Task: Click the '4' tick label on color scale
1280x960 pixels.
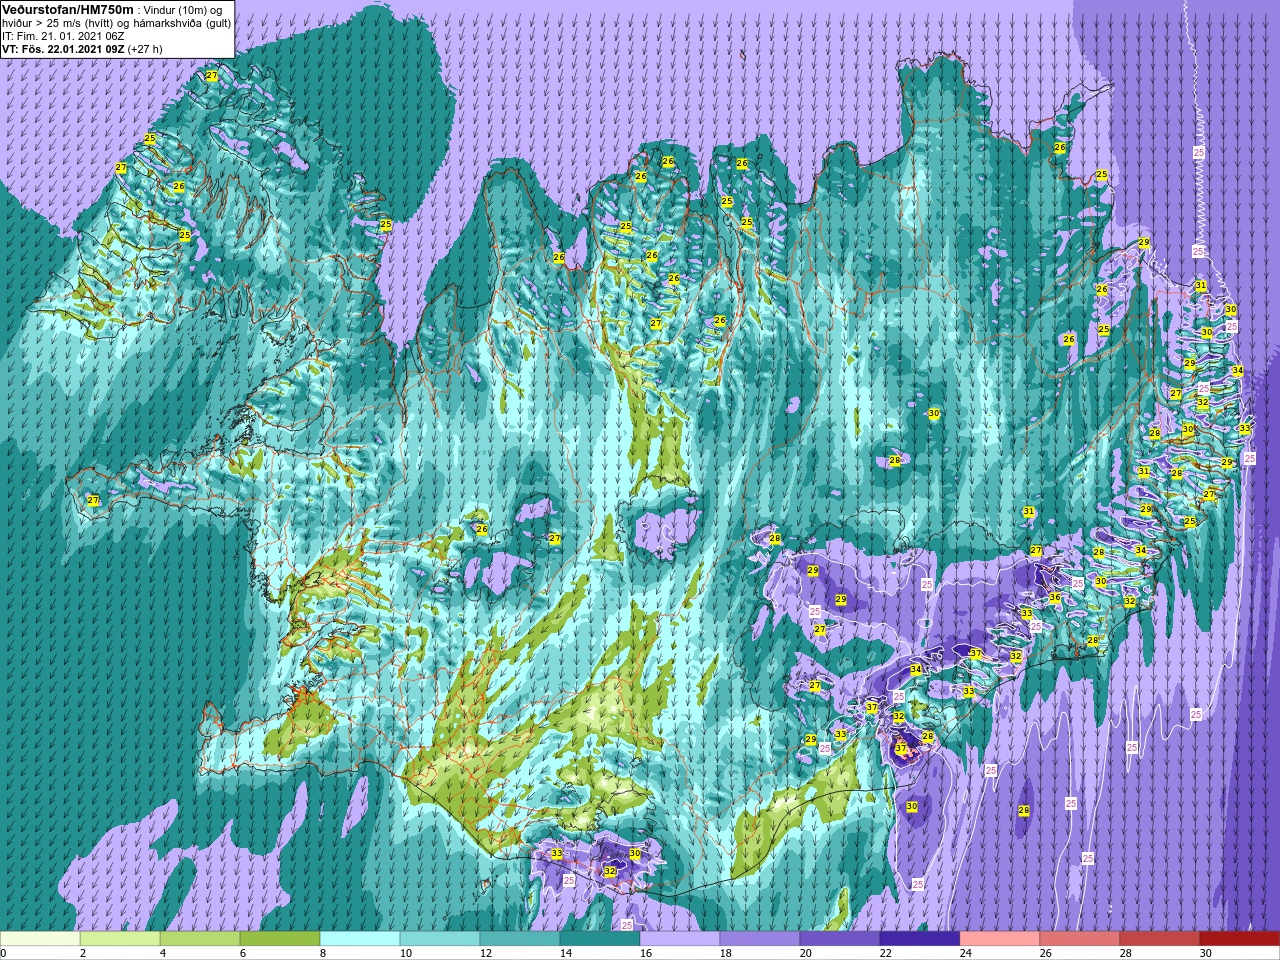Action: point(163,953)
